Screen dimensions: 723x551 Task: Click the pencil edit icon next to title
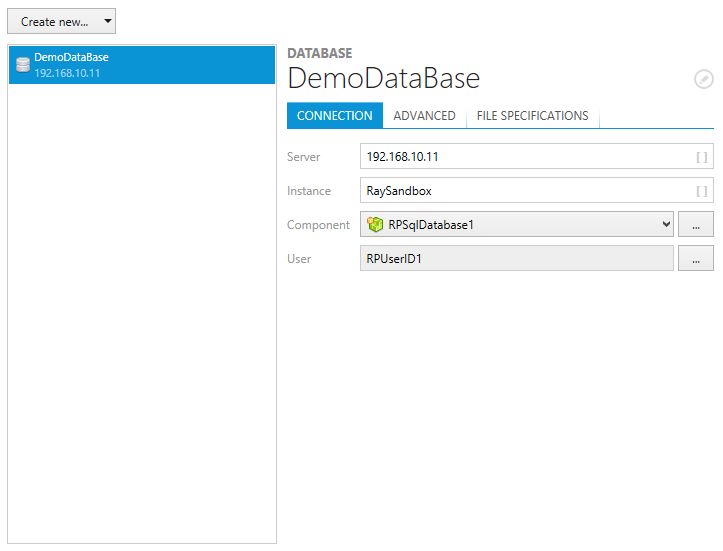(704, 79)
